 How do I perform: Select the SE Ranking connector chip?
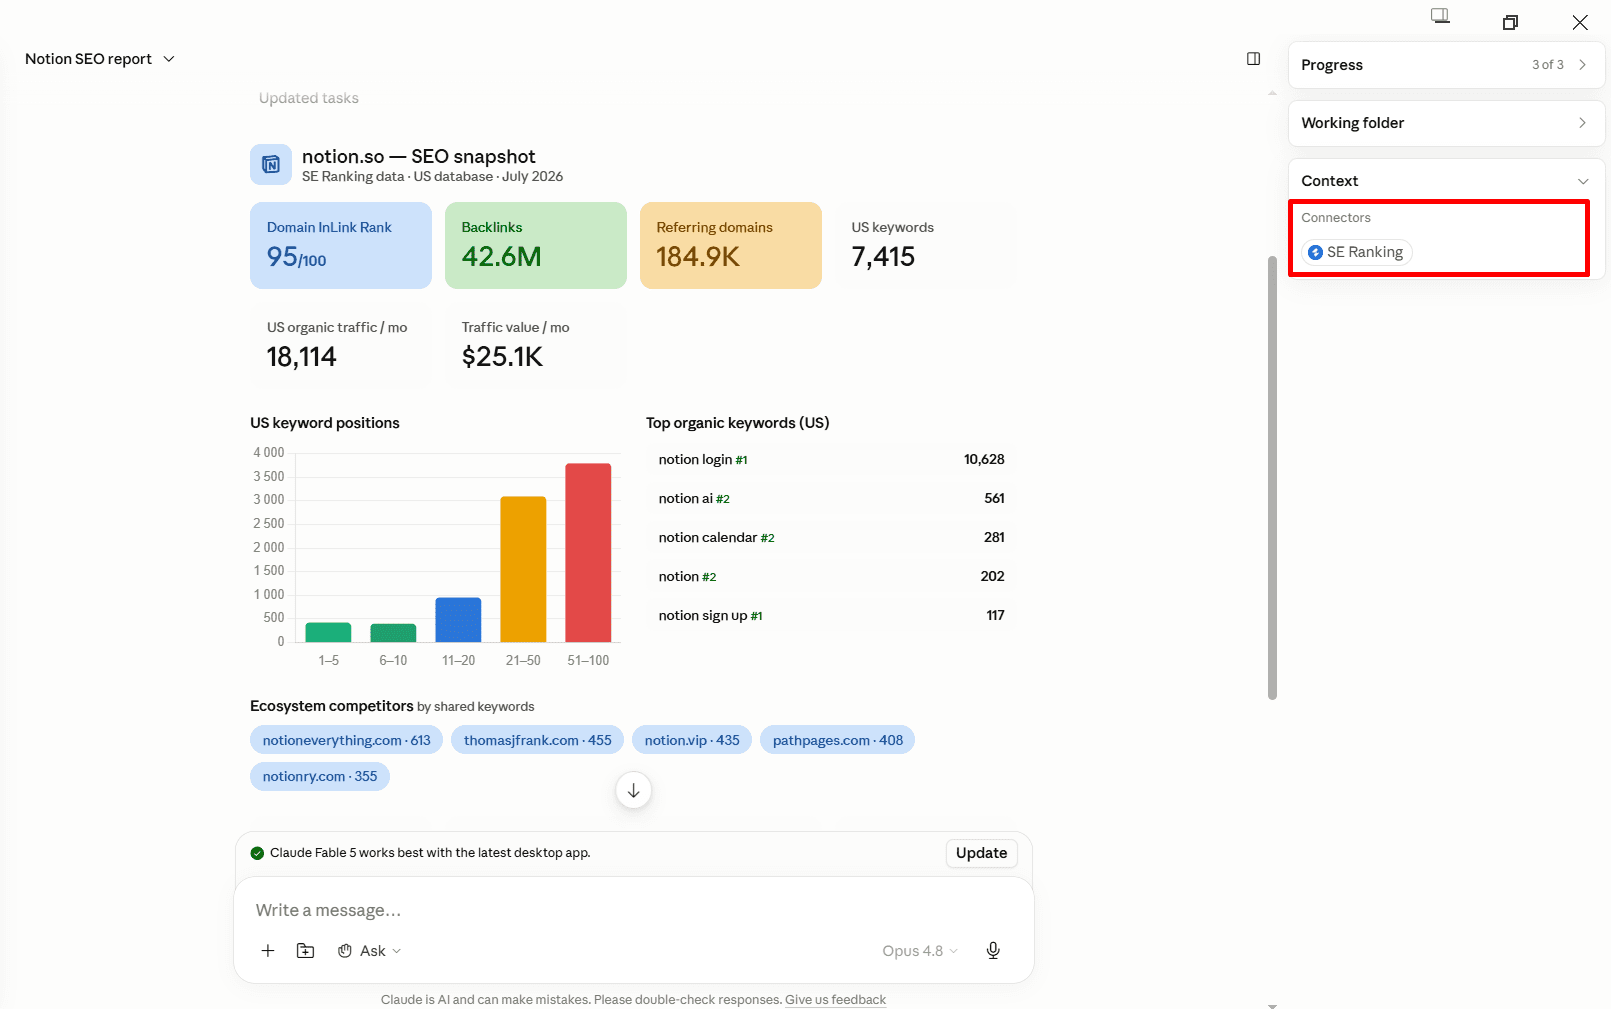click(1356, 252)
